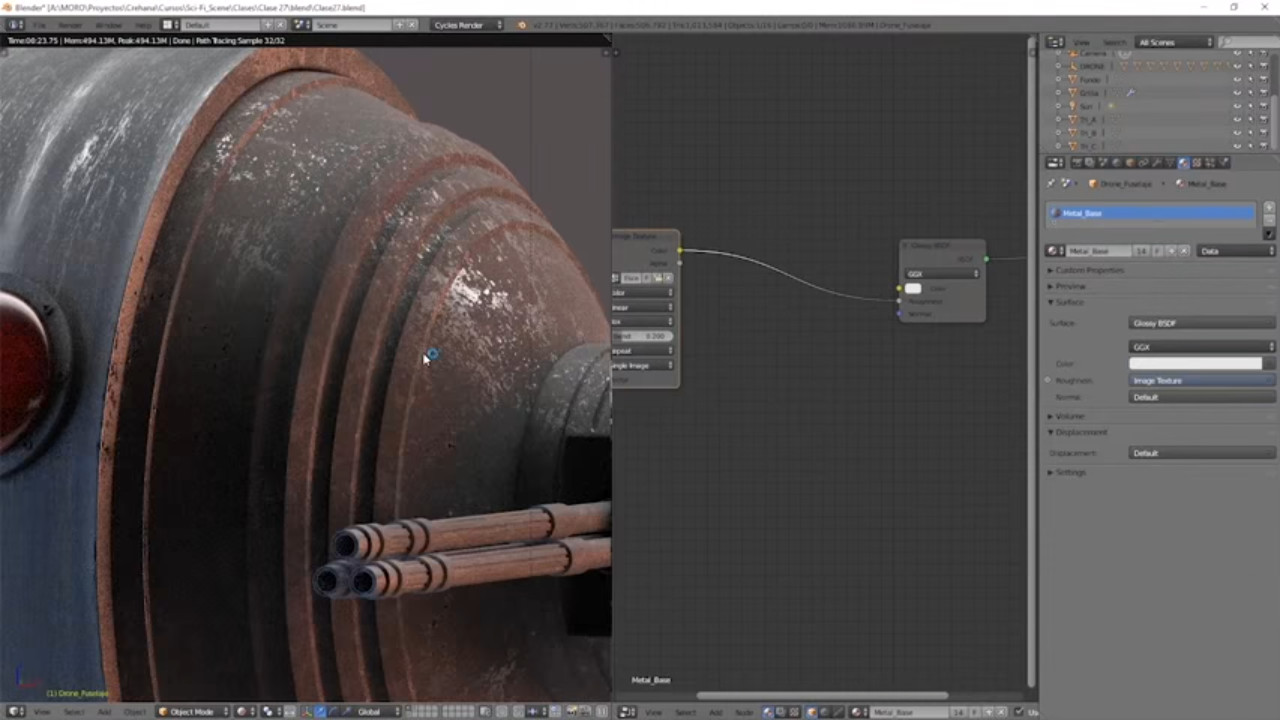The width and height of the screenshot is (1280, 720).
Task: Open the Window menu
Action: pos(108,24)
